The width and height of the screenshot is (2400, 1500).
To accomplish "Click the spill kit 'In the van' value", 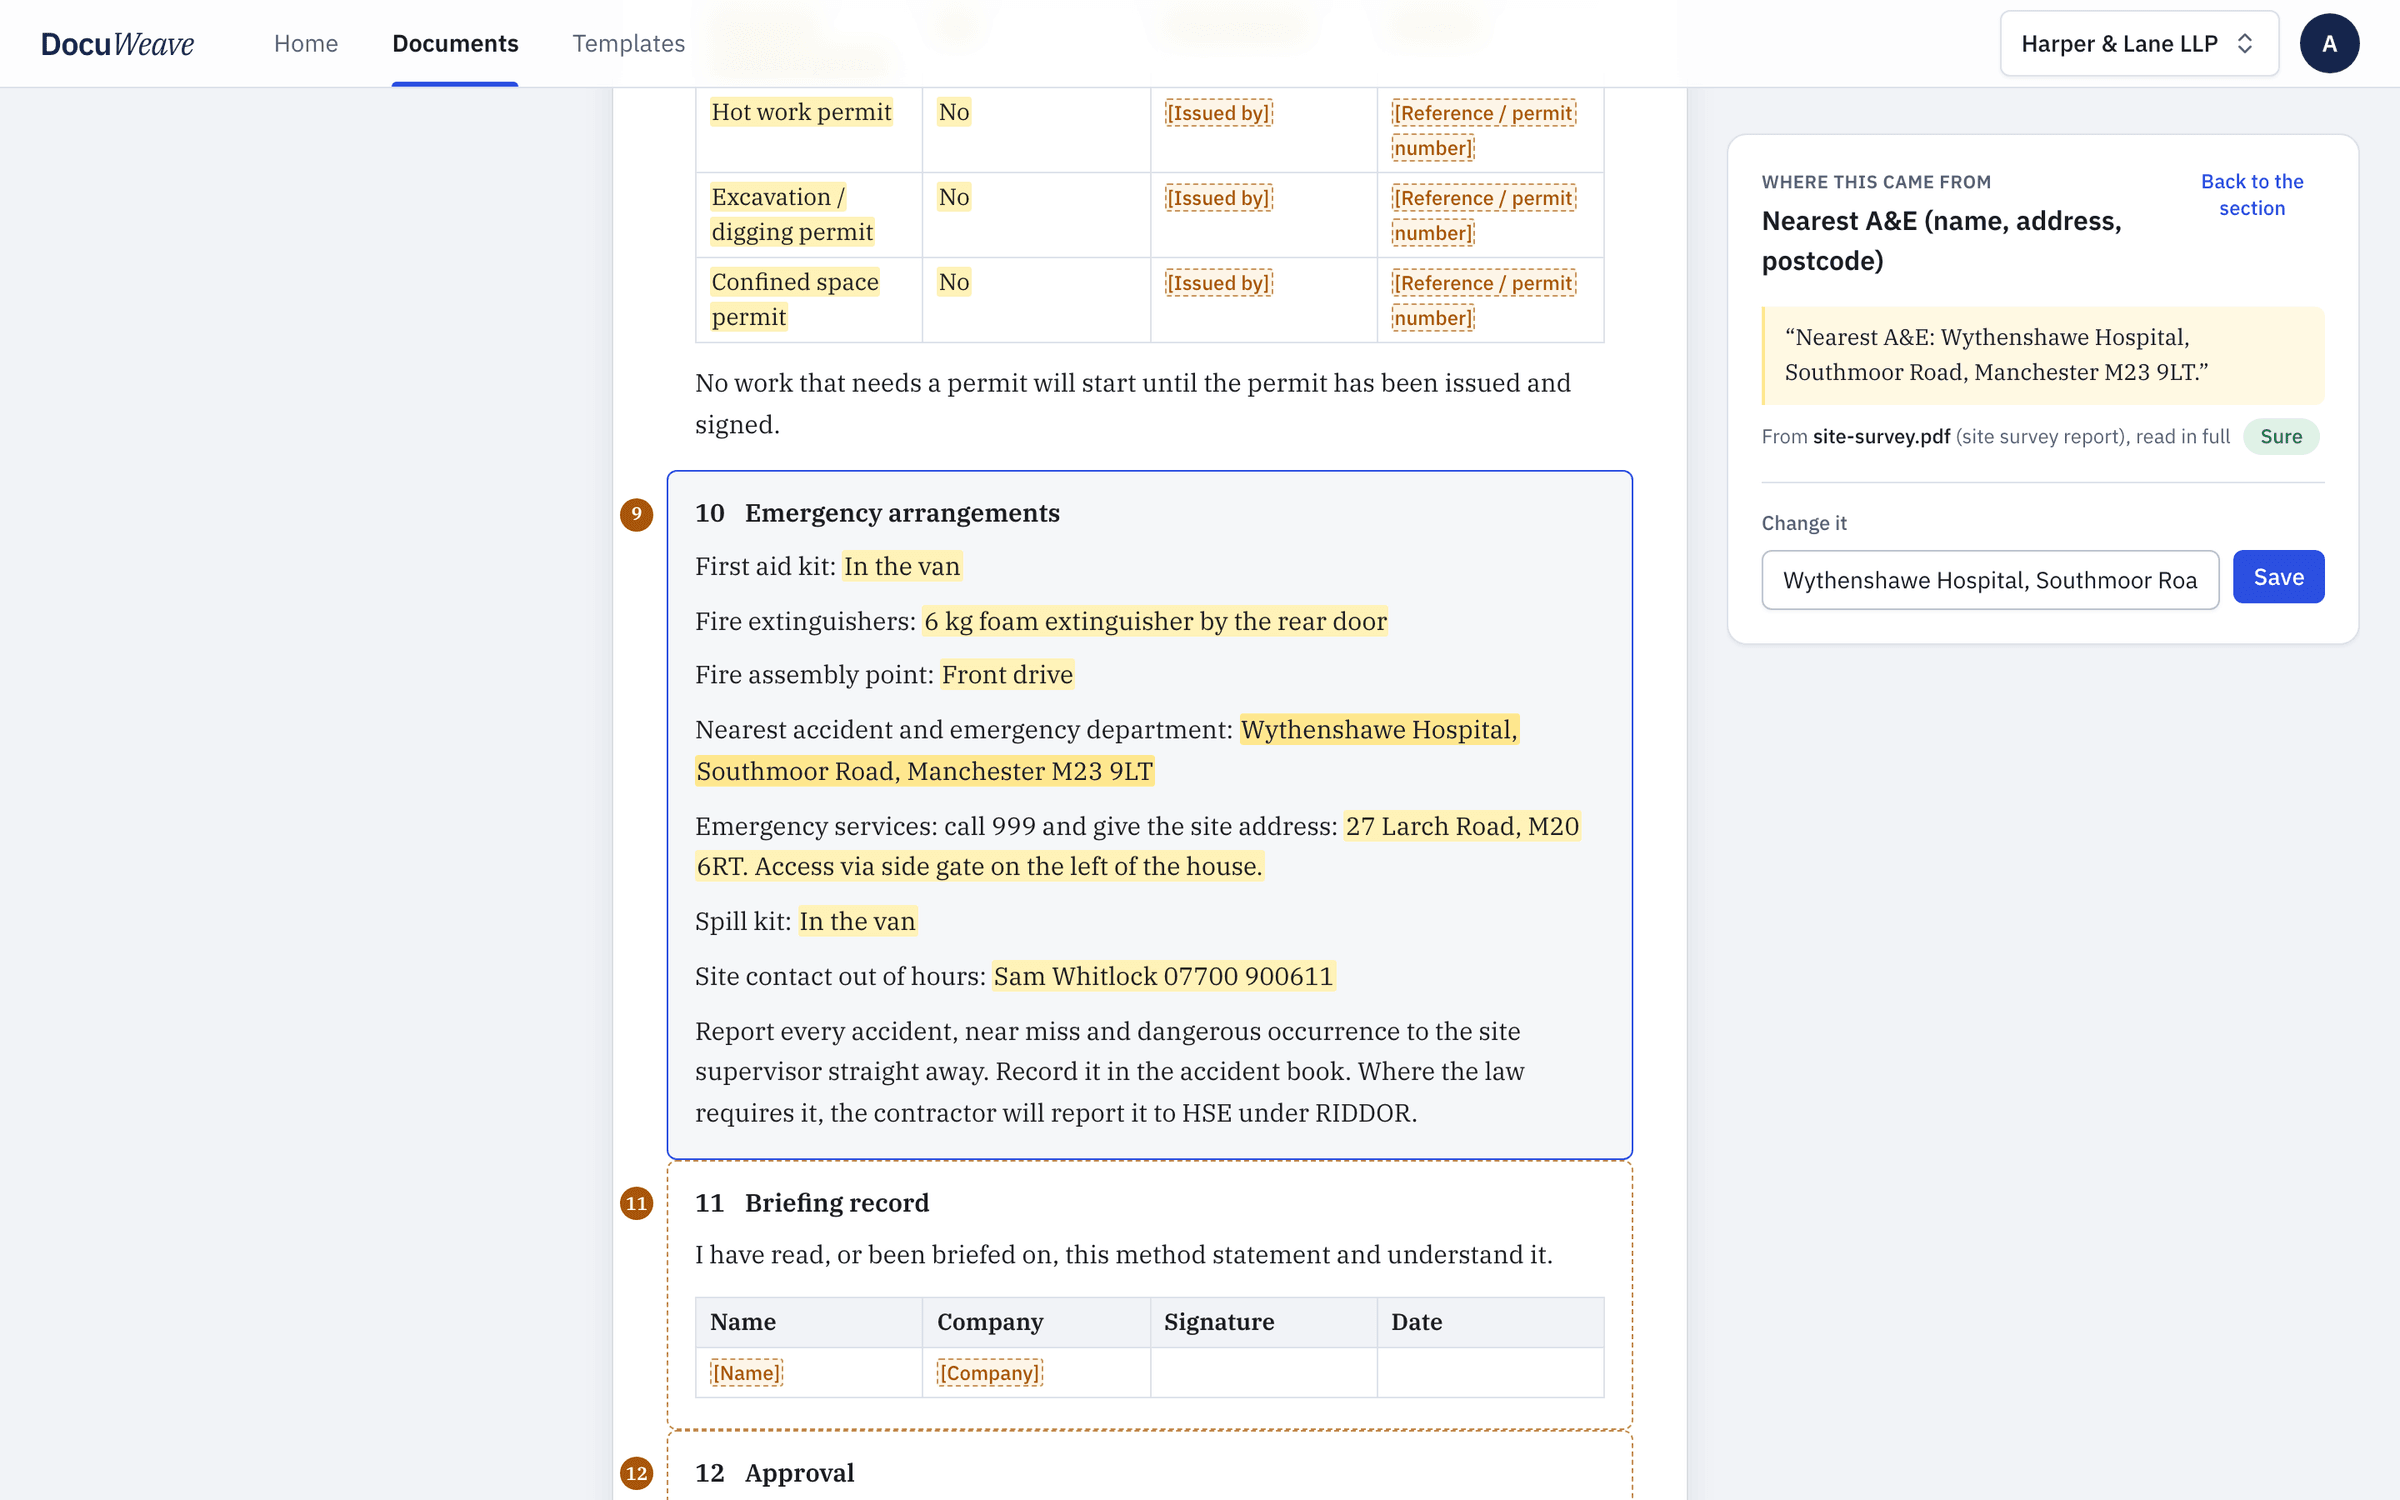I will click(858, 921).
